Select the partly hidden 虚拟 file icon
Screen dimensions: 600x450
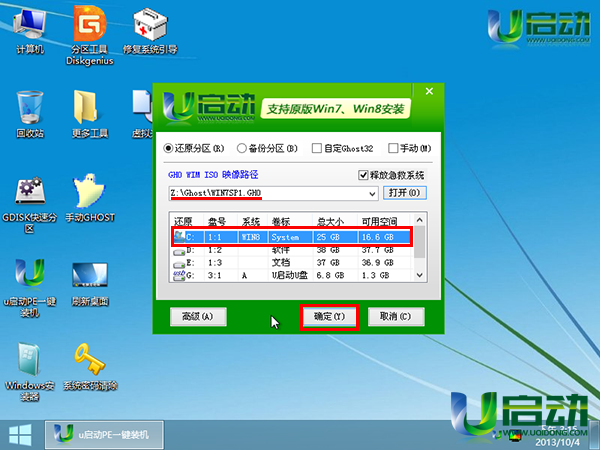coord(142,114)
